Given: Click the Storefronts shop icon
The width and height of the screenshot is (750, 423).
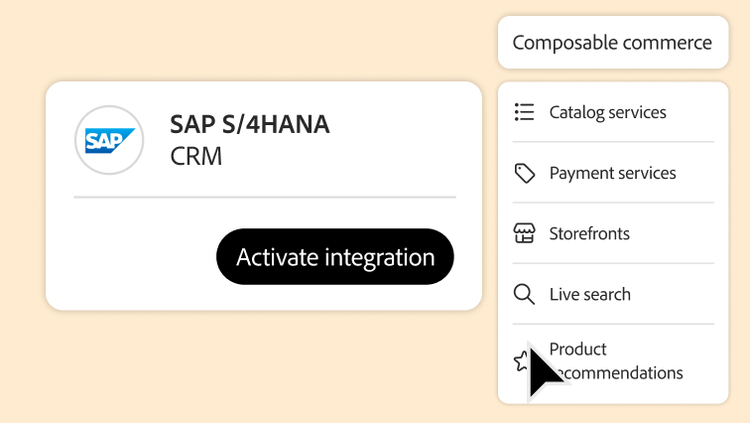Looking at the screenshot, I should (x=524, y=234).
